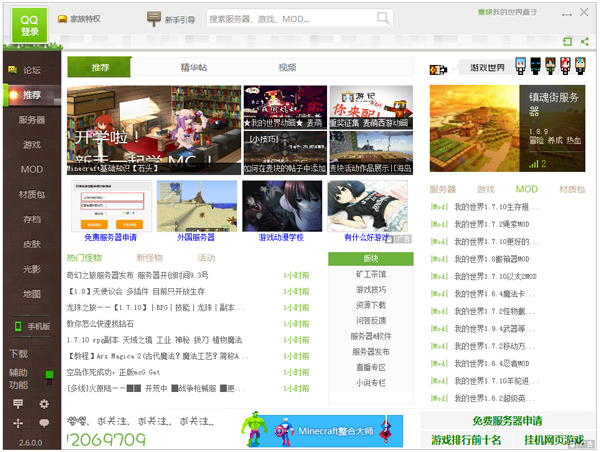
Task: Open the 新手引导 signpost guide
Action: [x=171, y=18]
